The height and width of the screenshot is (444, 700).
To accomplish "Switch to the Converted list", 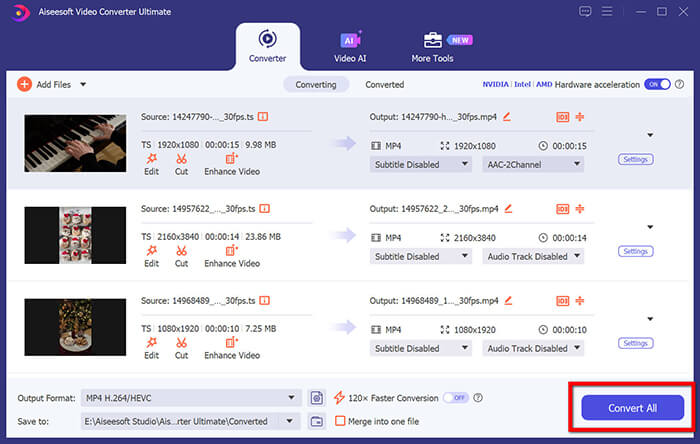I will pyautogui.click(x=384, y=85).
